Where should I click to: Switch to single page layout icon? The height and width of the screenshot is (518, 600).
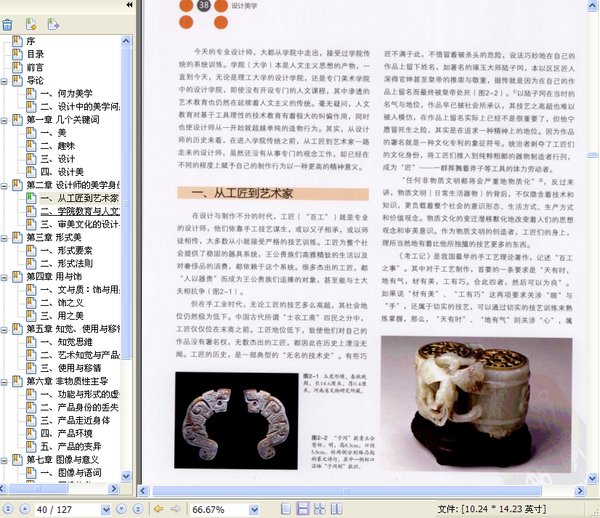point(289,509)
